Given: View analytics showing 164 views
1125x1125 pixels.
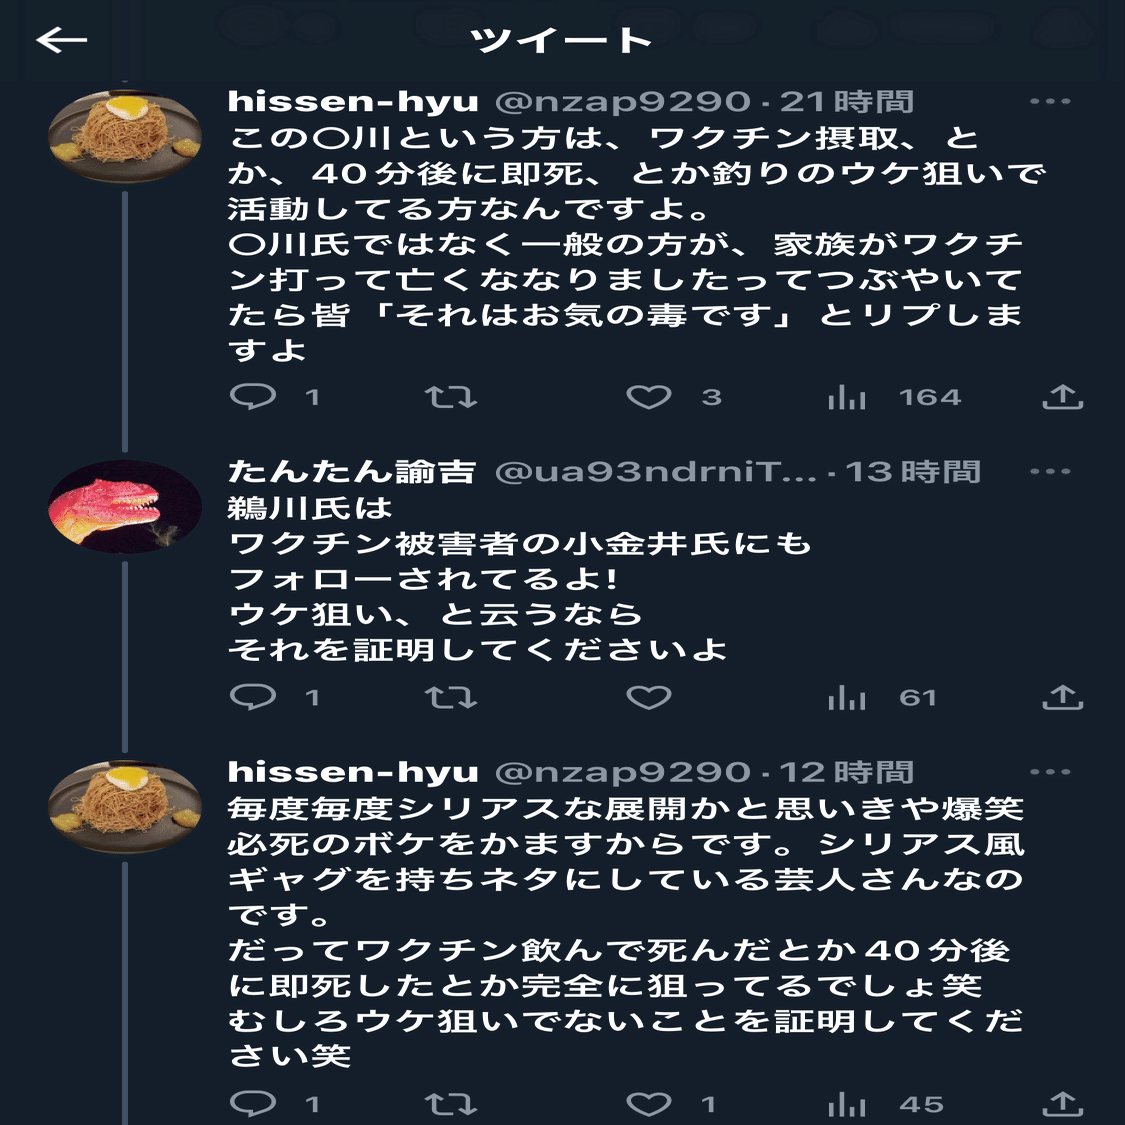Looking at the screenshot, I should [x=847, y=397].
